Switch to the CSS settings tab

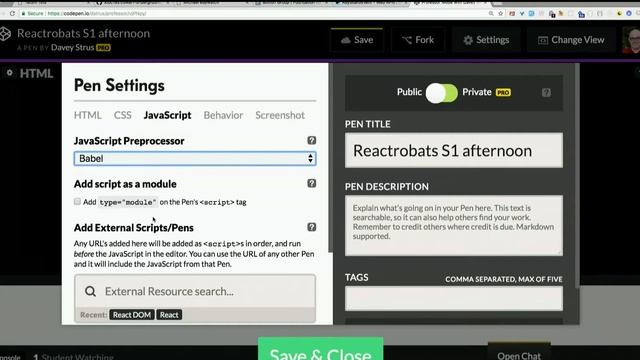pyautogui.click(x=122, y=115)
